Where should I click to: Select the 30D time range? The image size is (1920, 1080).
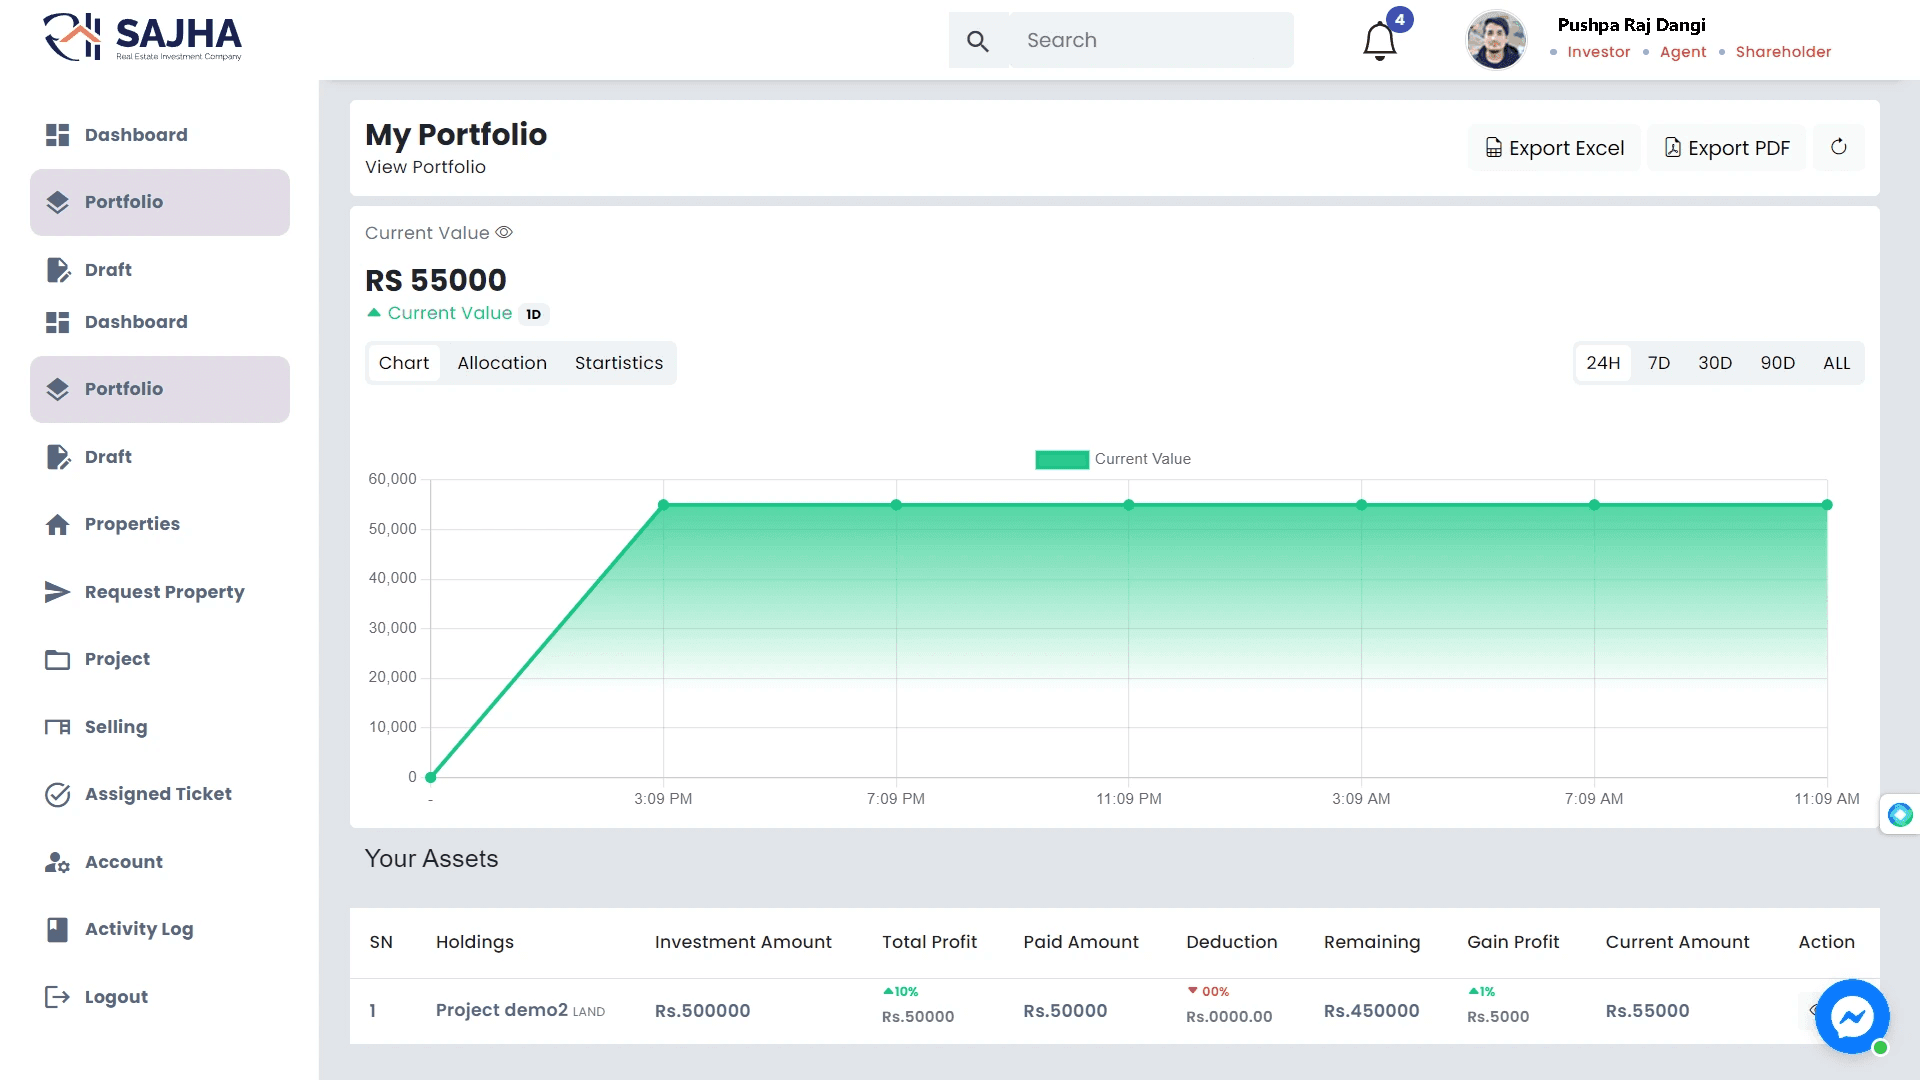coord(1715,363)
